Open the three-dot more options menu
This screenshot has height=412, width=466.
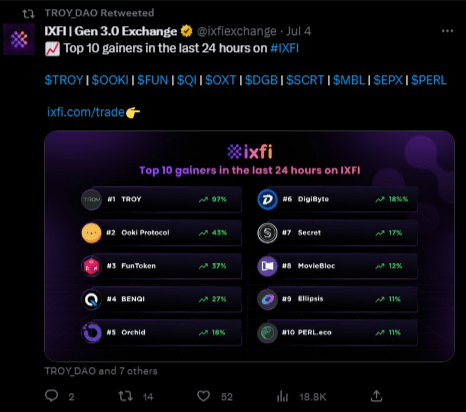[447, 31]
